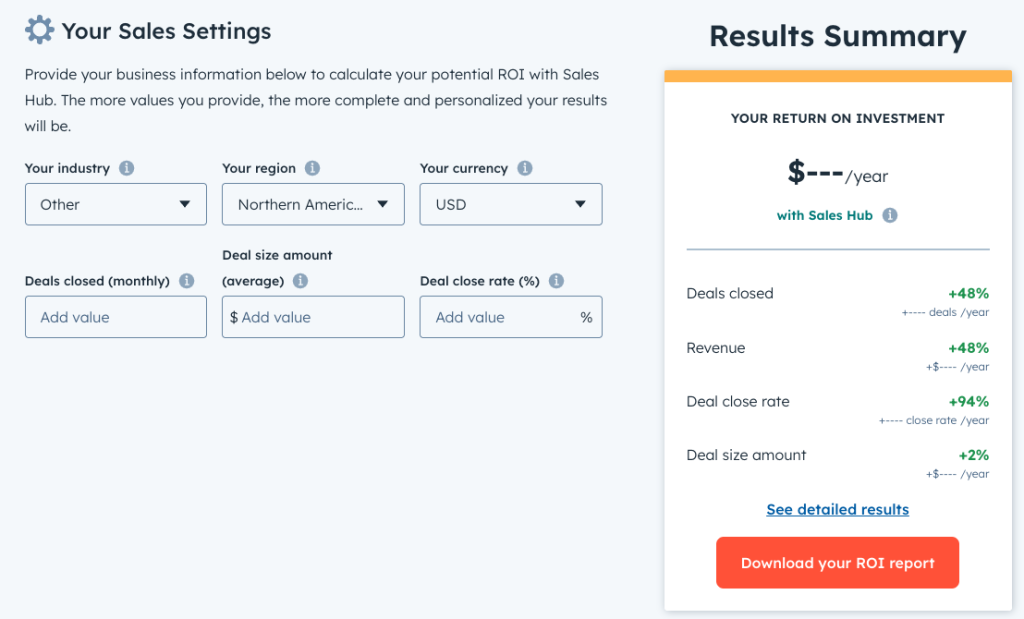Click the $---/year ROI value display

pyautogui.click(x=837, y=171)
